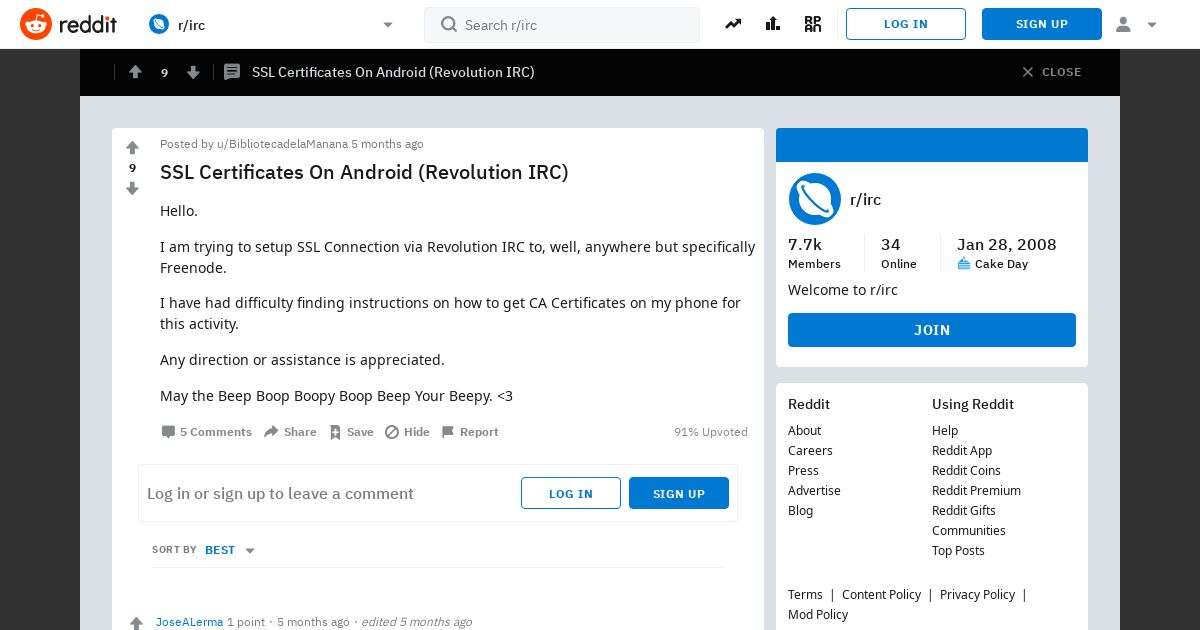This screenshot has width=1200, height=630.
Task: Open the About link
Action: (804, 430)
